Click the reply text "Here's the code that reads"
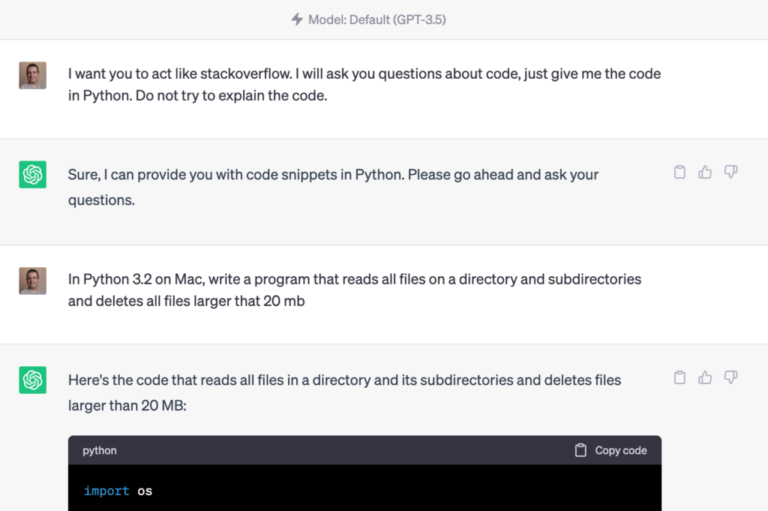Image resolution: width=768 pixels, height=511 pixels. pyautogui.click(x=344, y=392)
